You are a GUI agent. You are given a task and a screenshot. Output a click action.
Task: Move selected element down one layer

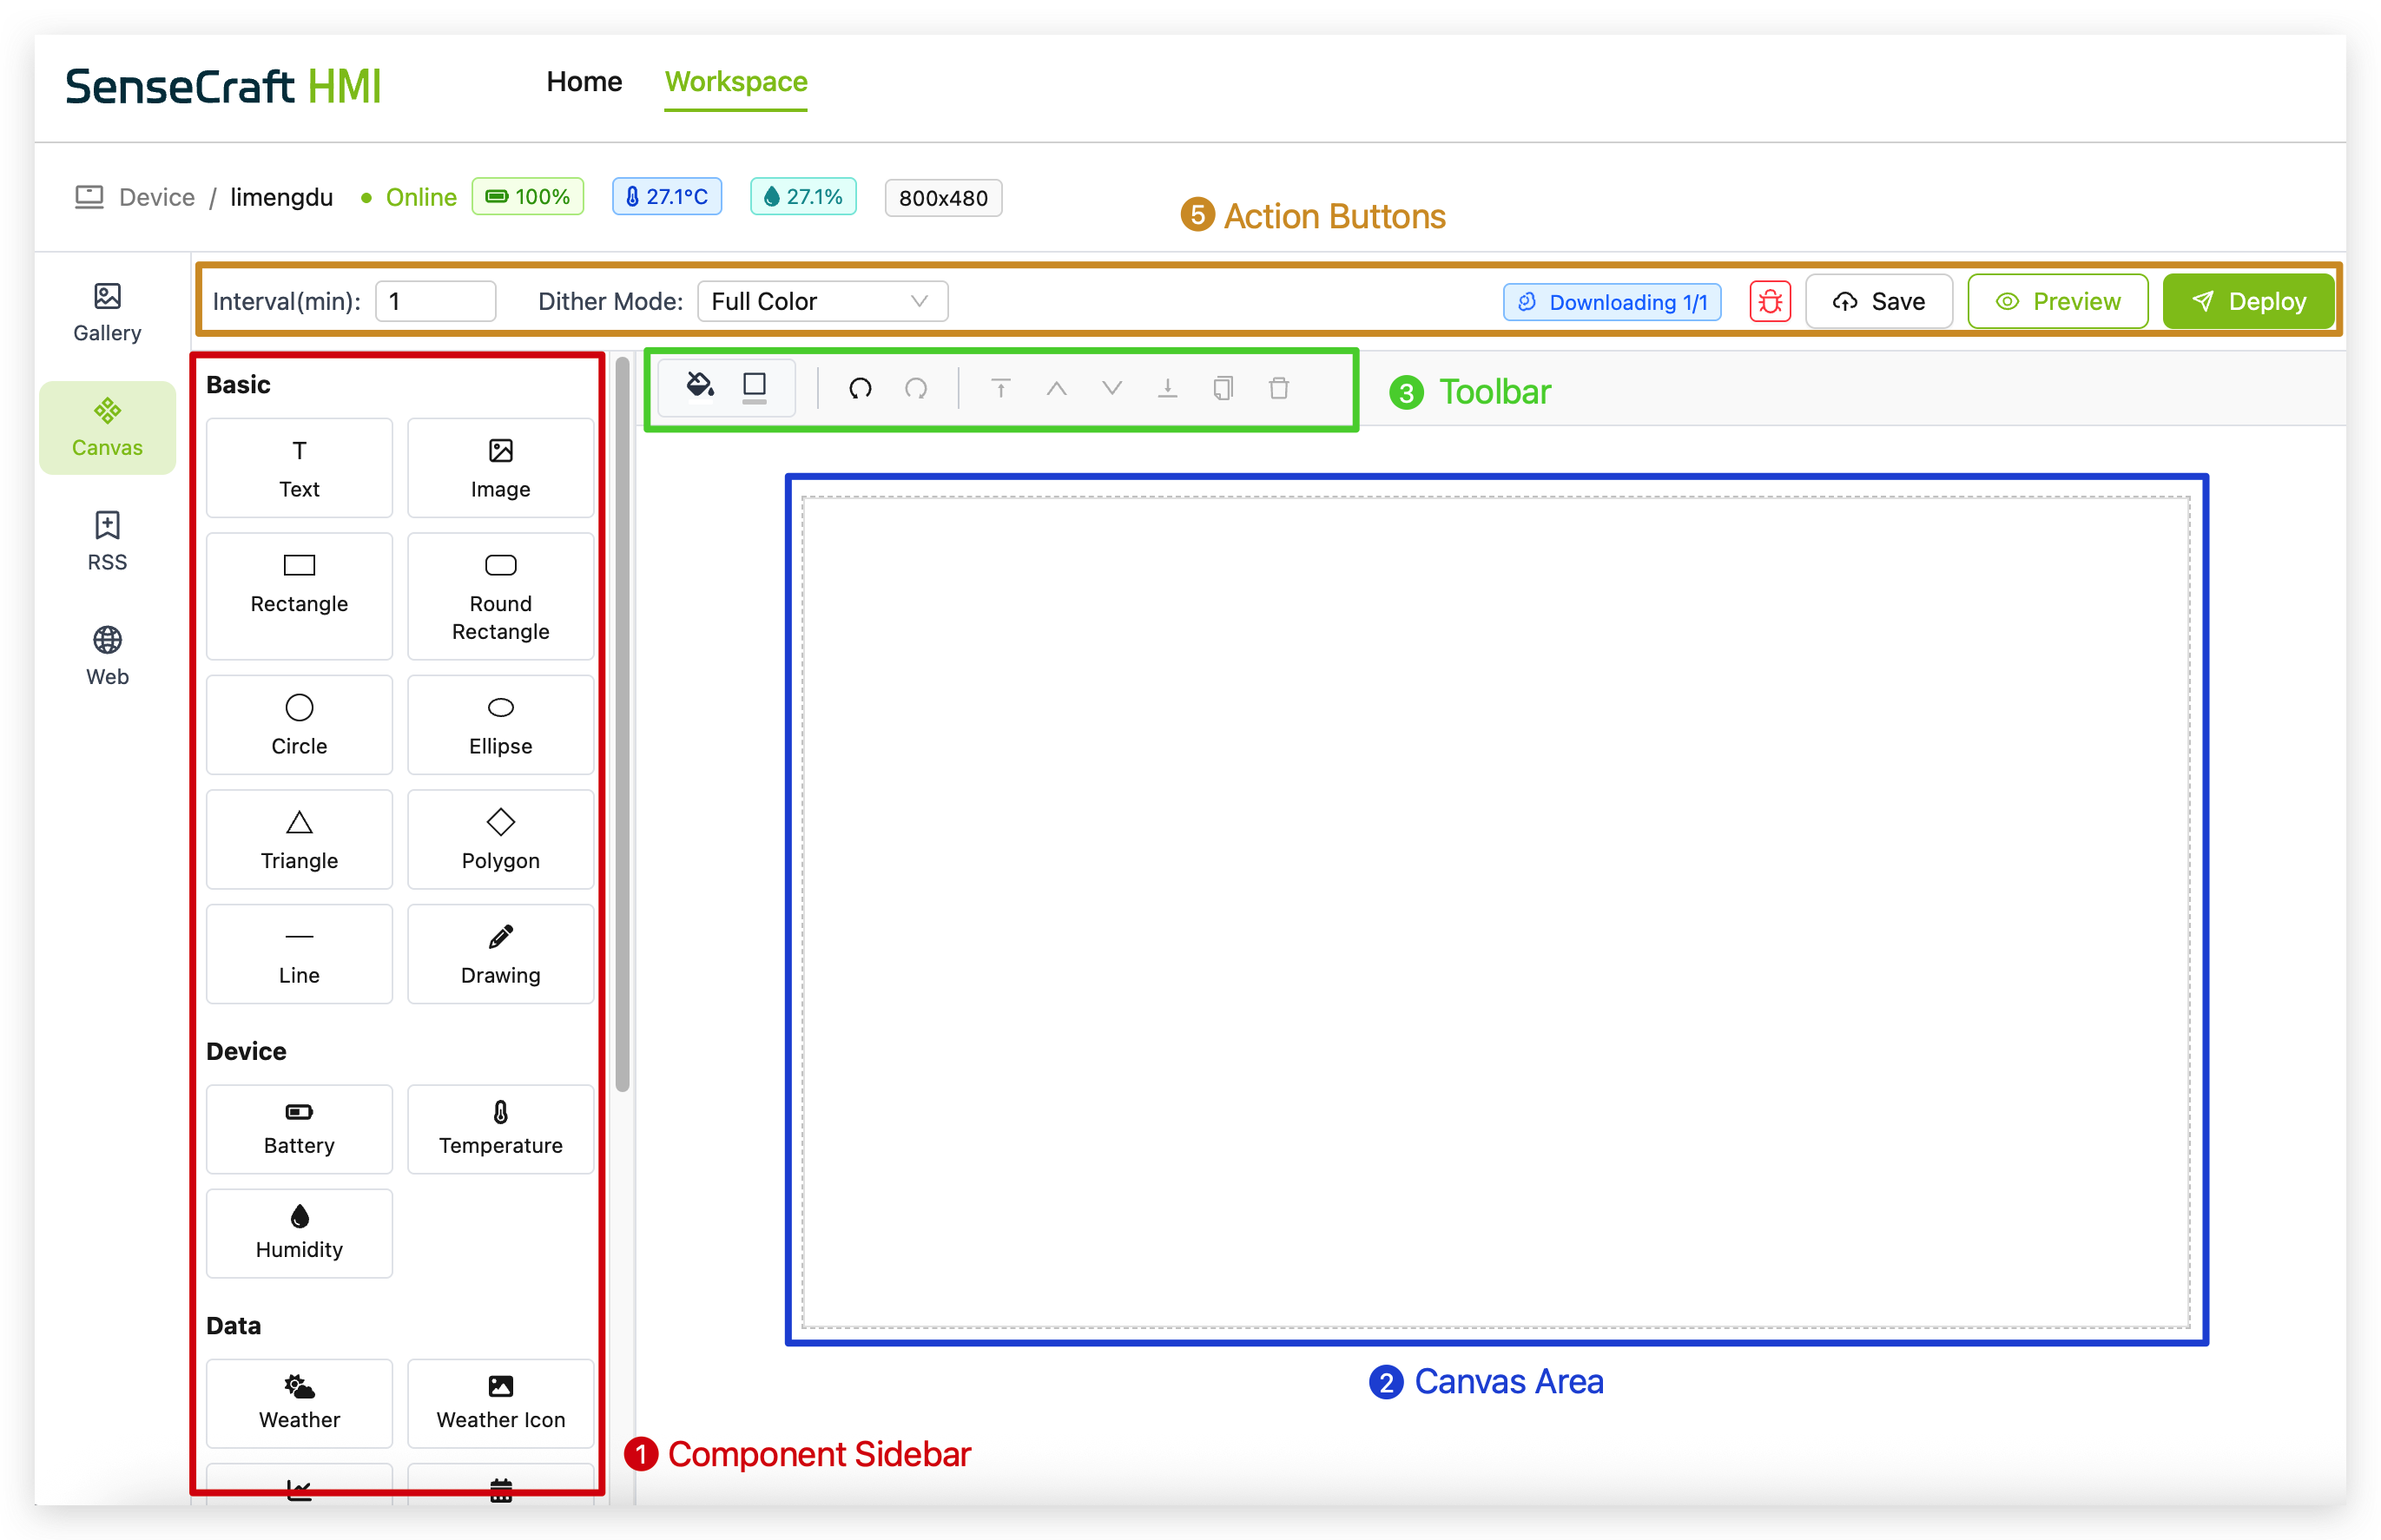[x=1111, y=388]
